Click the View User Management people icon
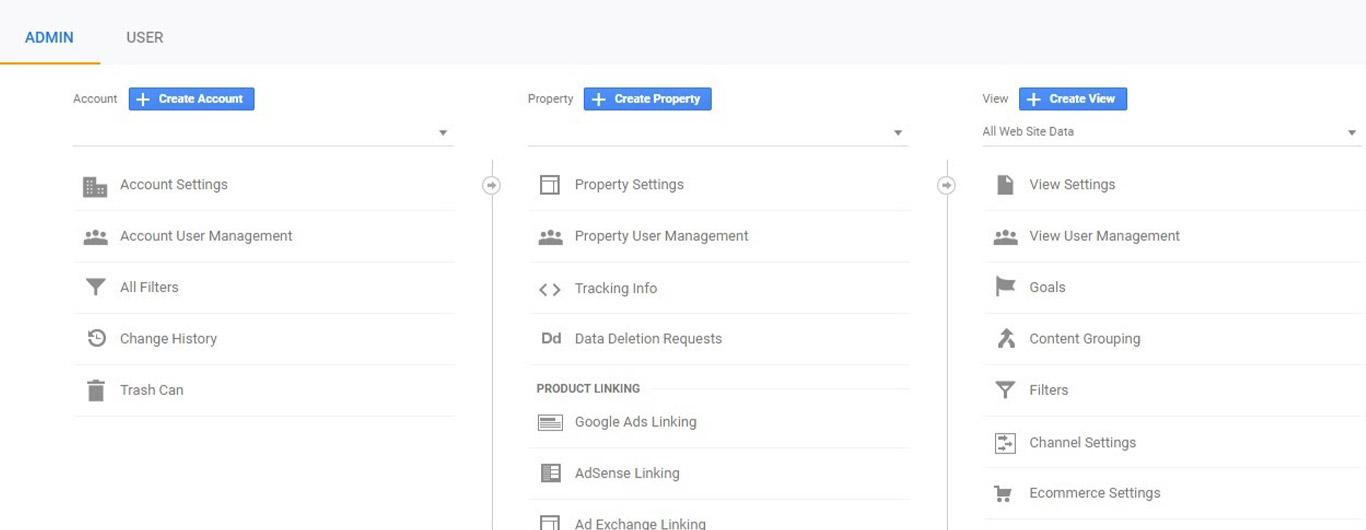1366x530 pixels. 1005,237
